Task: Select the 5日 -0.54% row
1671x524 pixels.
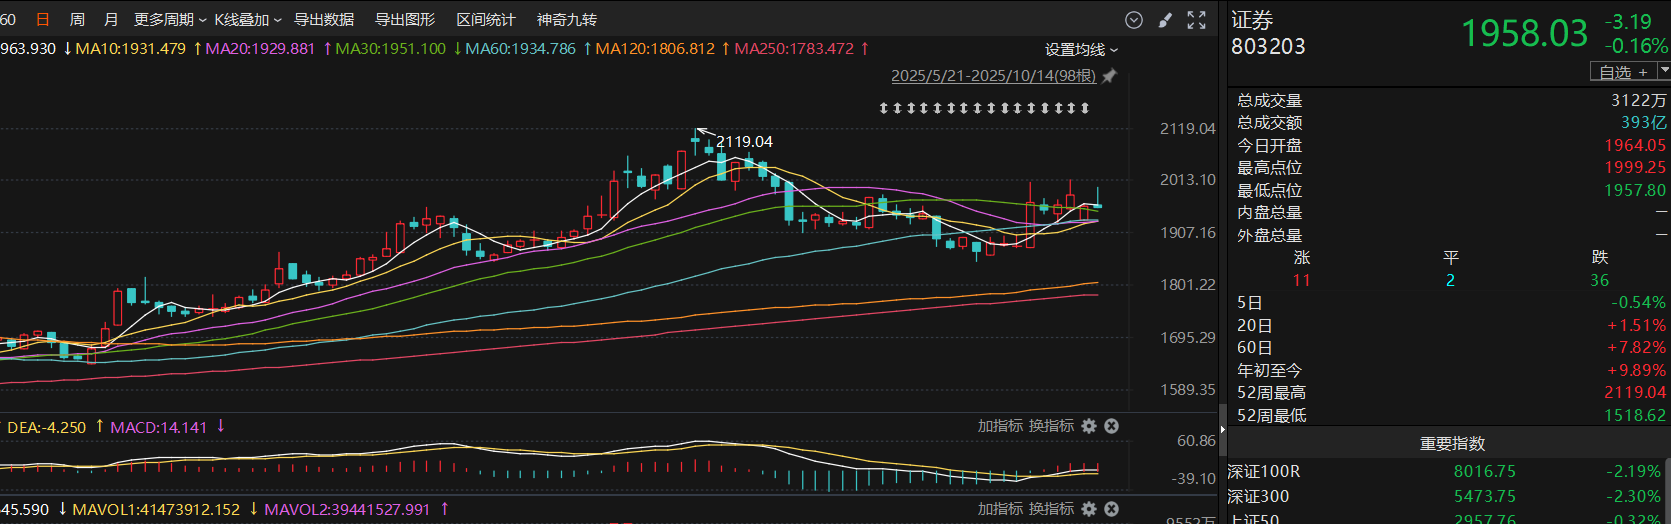Action: click(x=1451, y=302)
